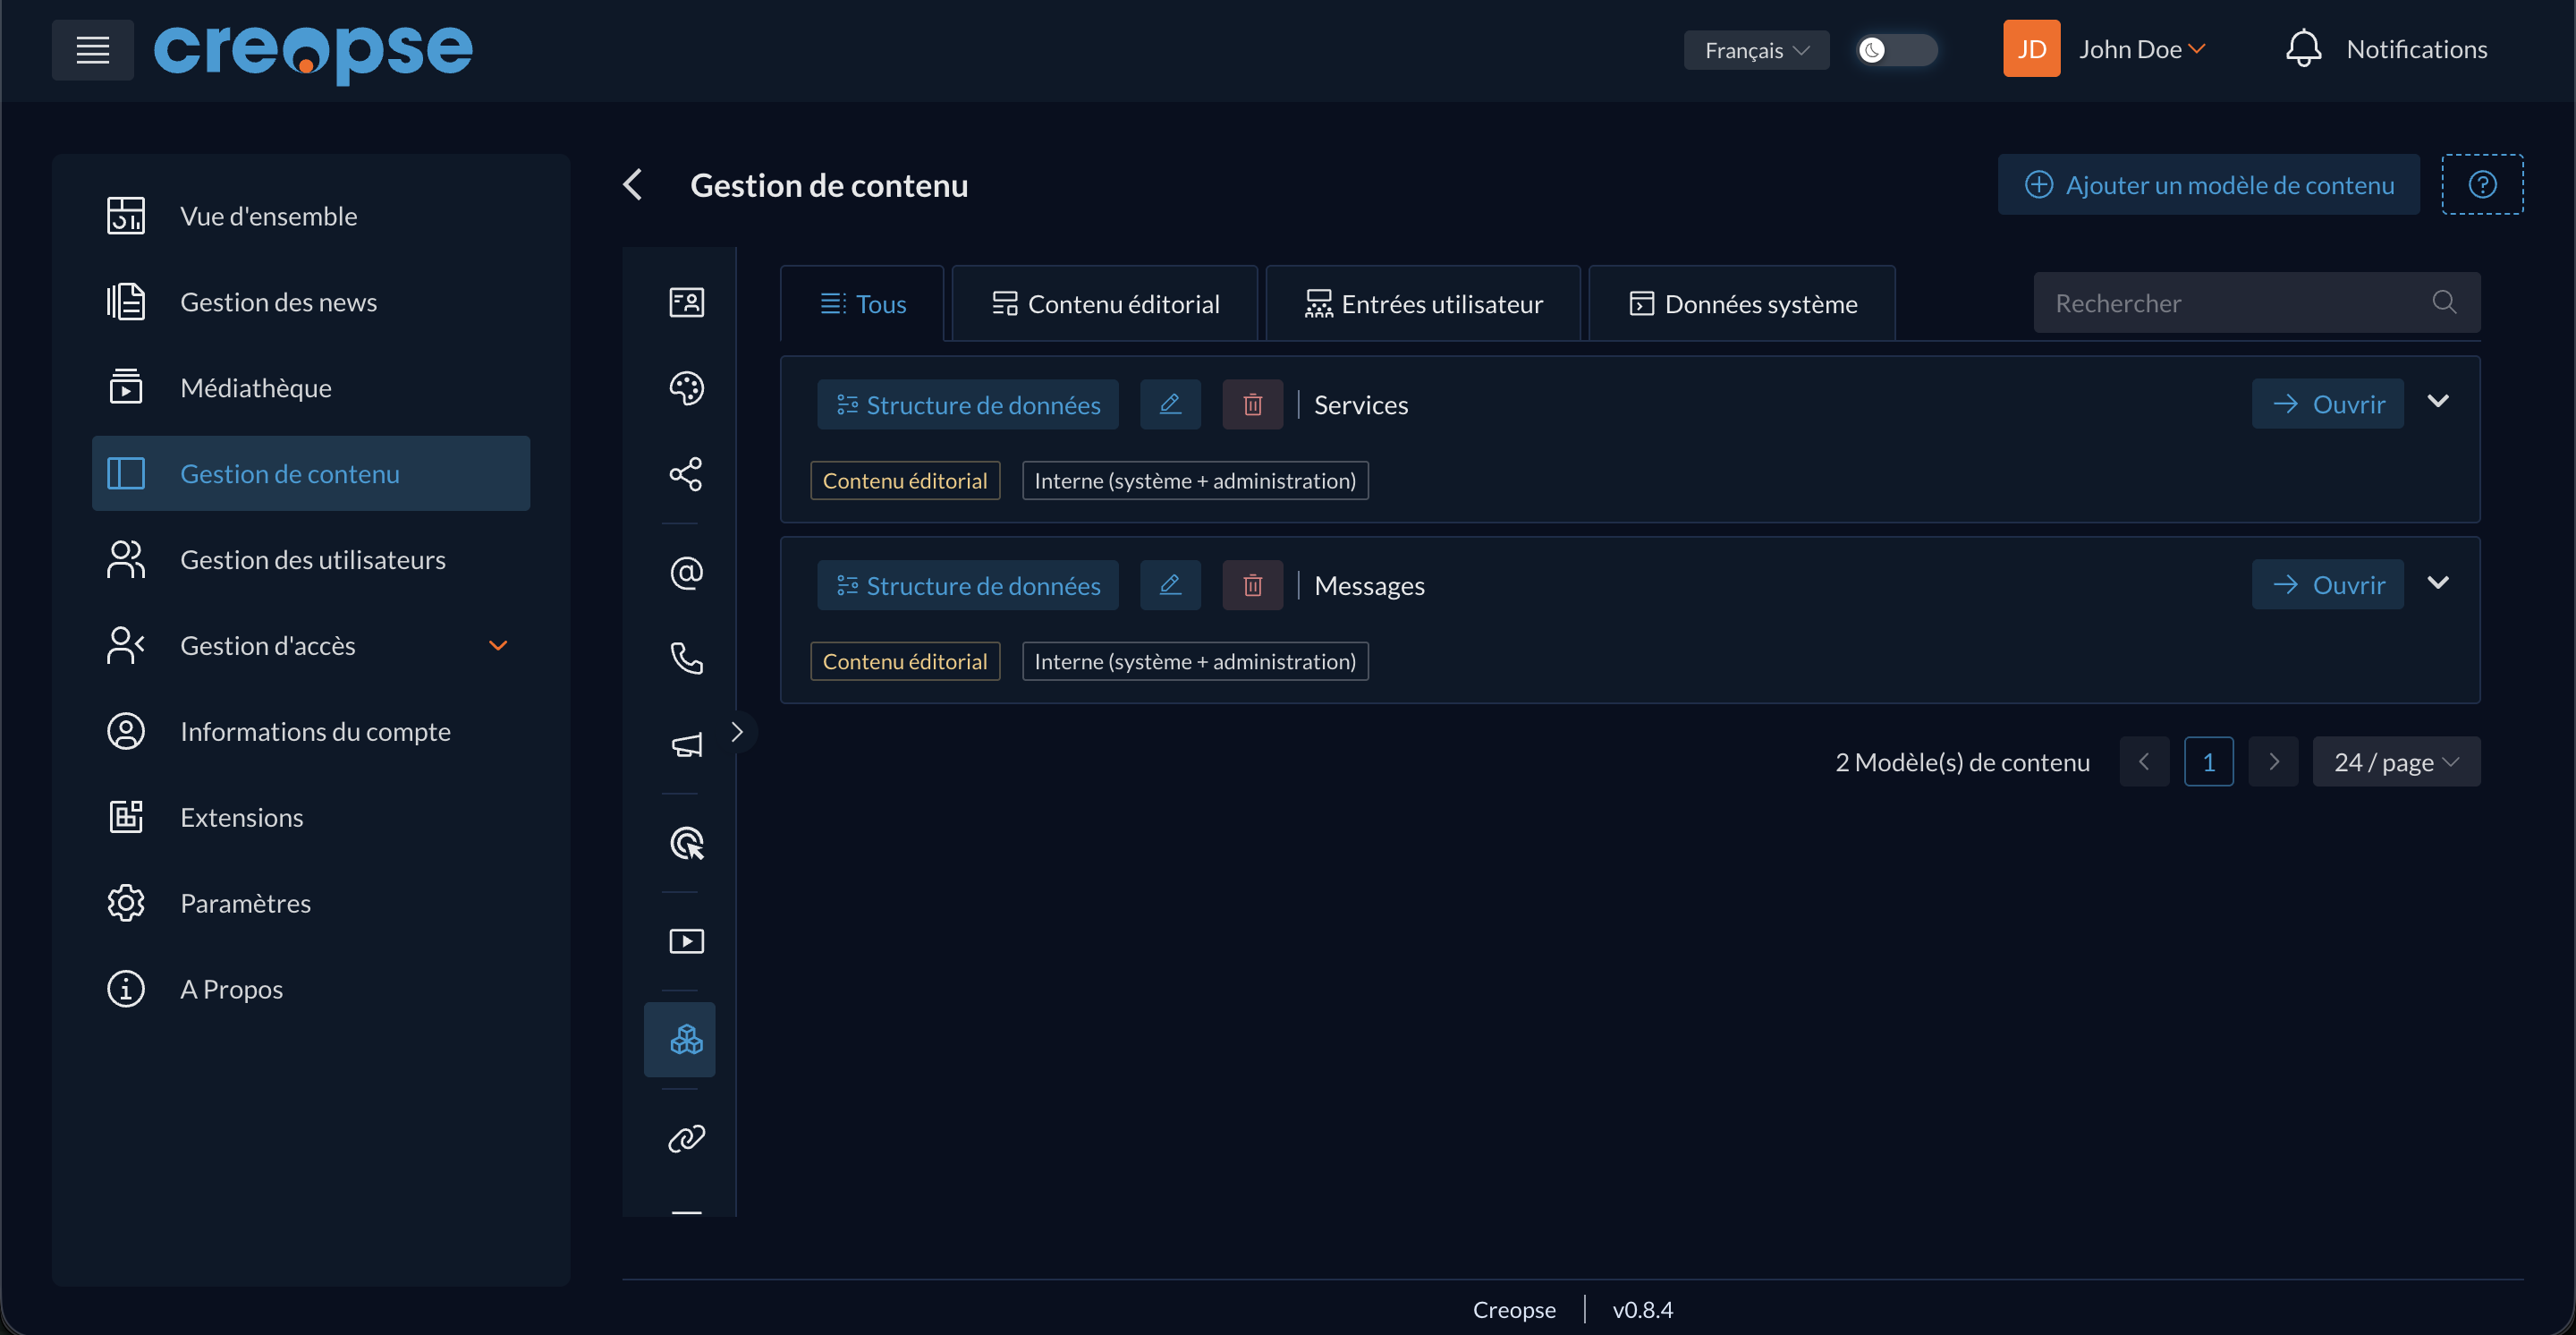The width and height of the screenshot is (2576, 1335).
Task: Click the Services model name
Action: click(x=1361, y=405)
